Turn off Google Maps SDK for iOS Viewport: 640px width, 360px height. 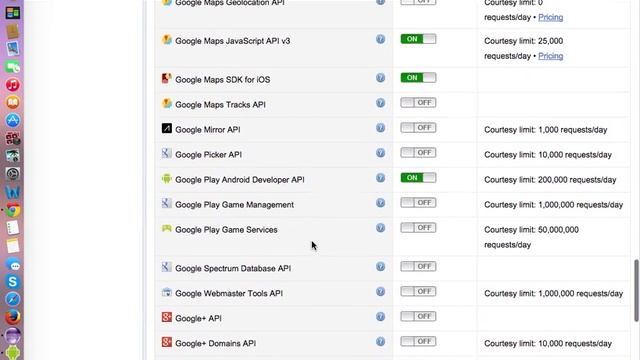(418, 78)
